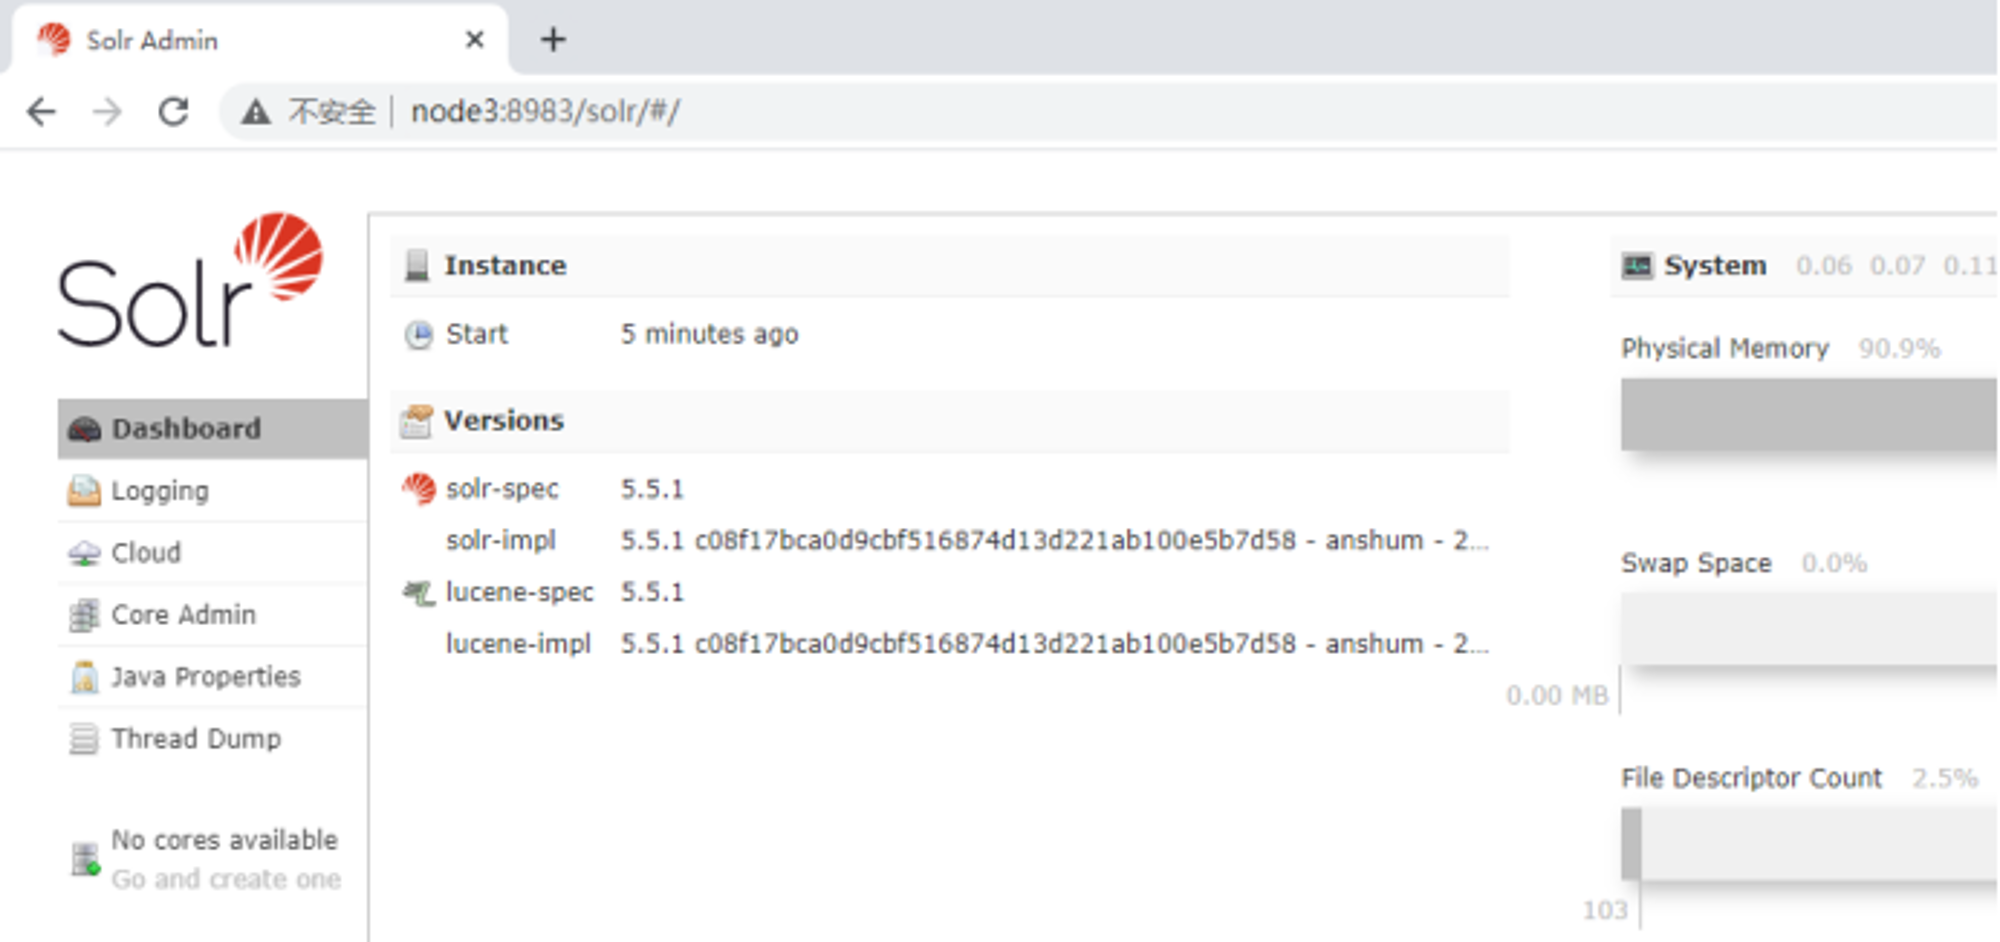
Task: Open a new tab with plus button
Action: (x=553, y=40)
